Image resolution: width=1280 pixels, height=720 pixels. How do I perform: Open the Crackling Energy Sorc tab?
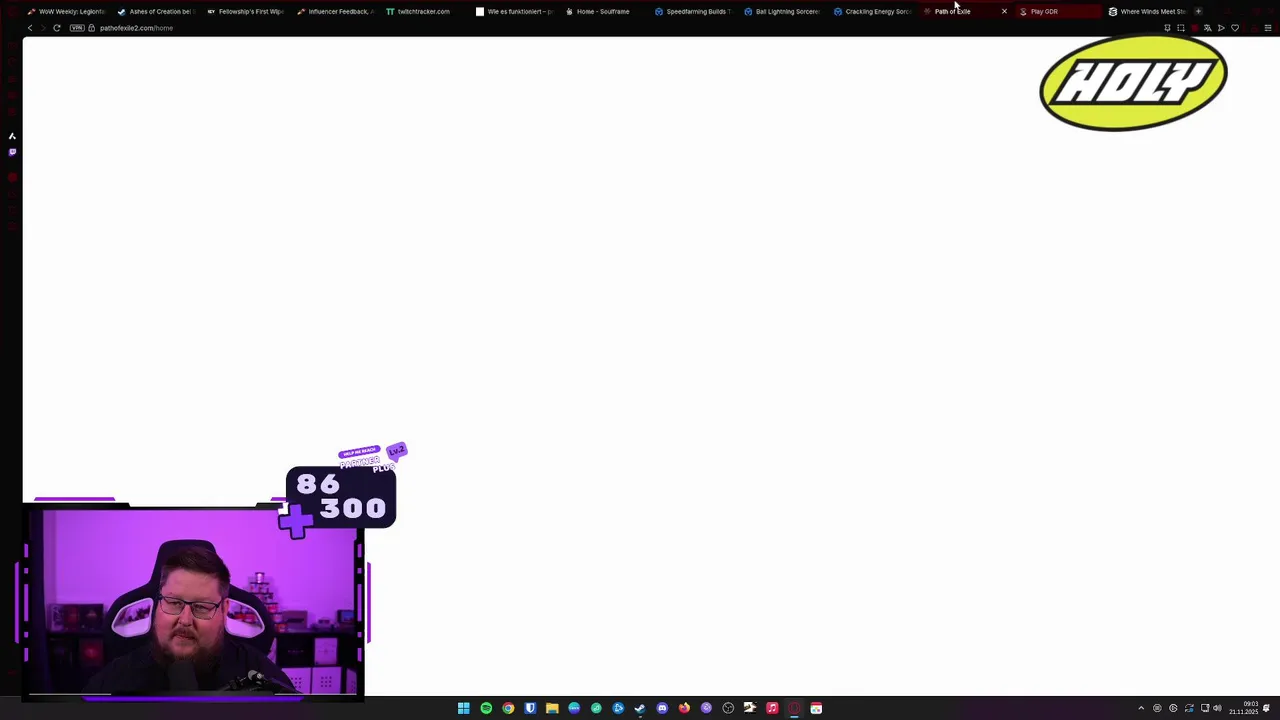(x=872, y=11)
